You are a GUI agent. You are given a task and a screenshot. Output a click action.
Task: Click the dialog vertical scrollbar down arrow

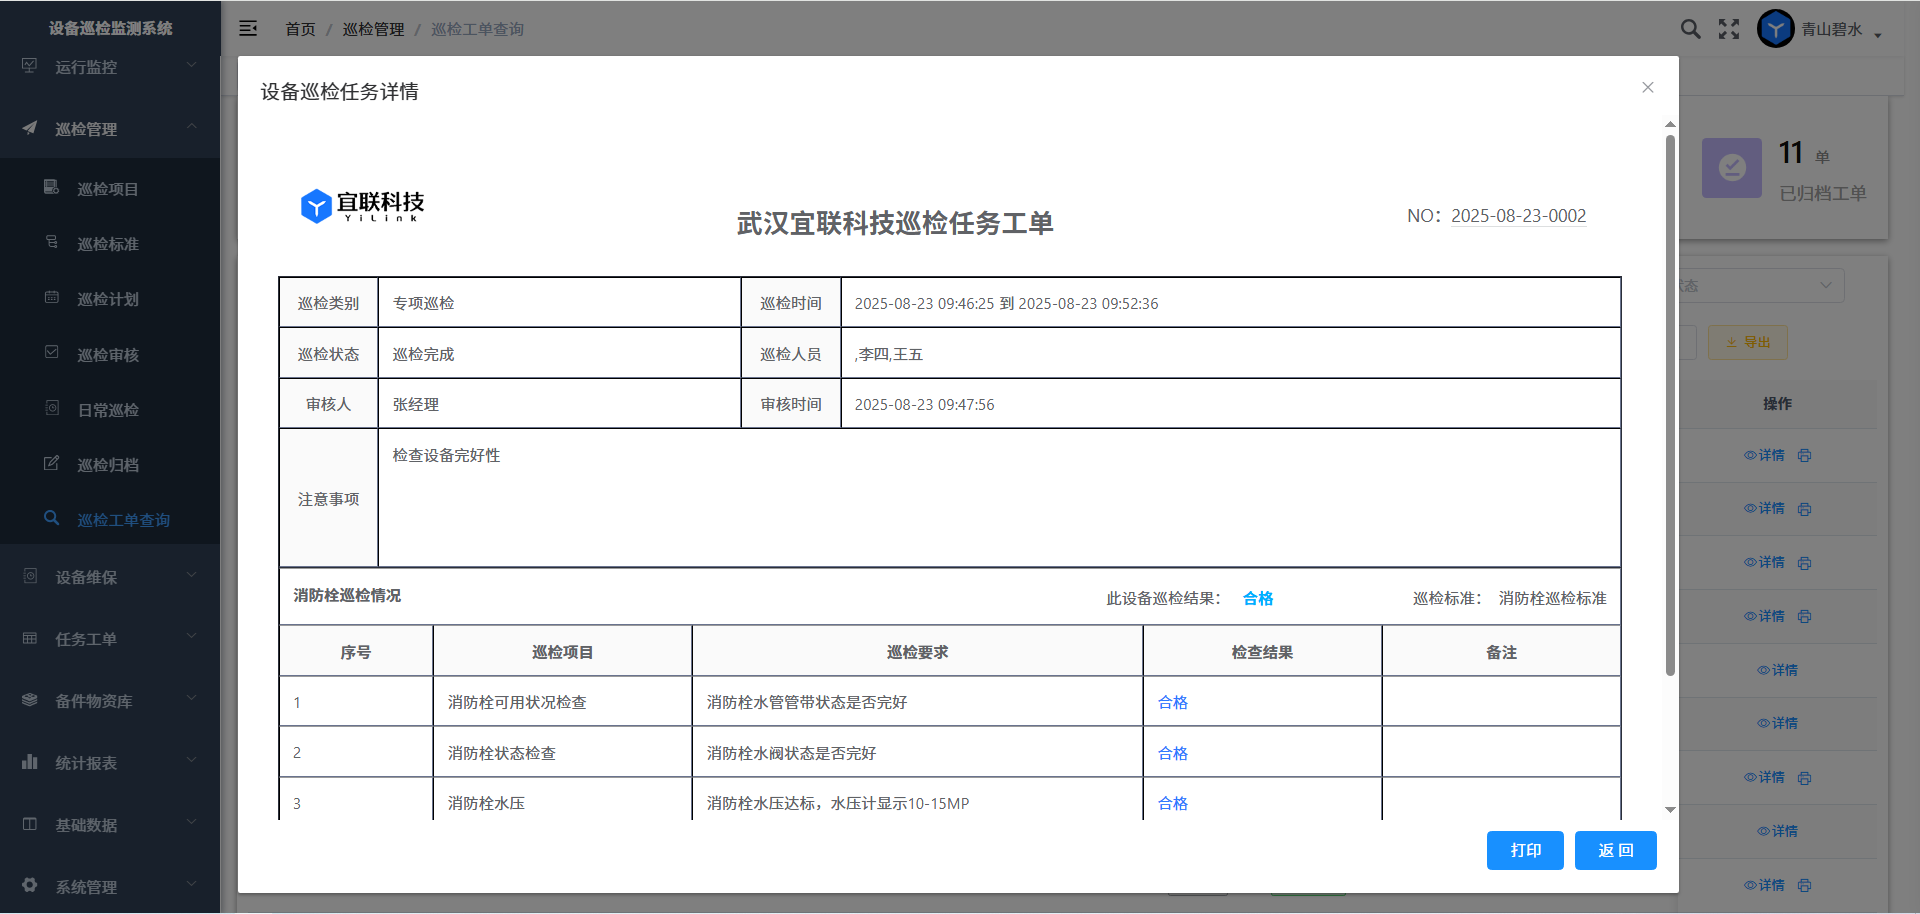[x=1670, y=810]
